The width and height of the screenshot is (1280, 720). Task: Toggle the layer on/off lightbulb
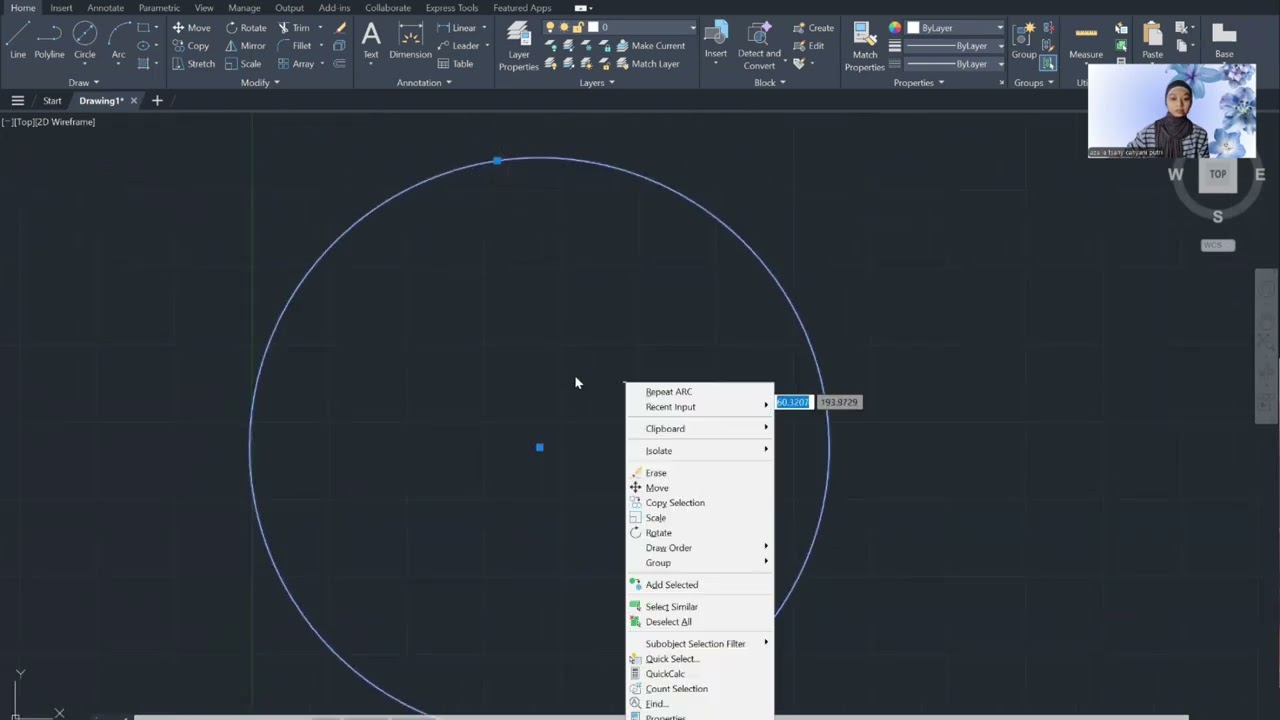coord(550,28)
